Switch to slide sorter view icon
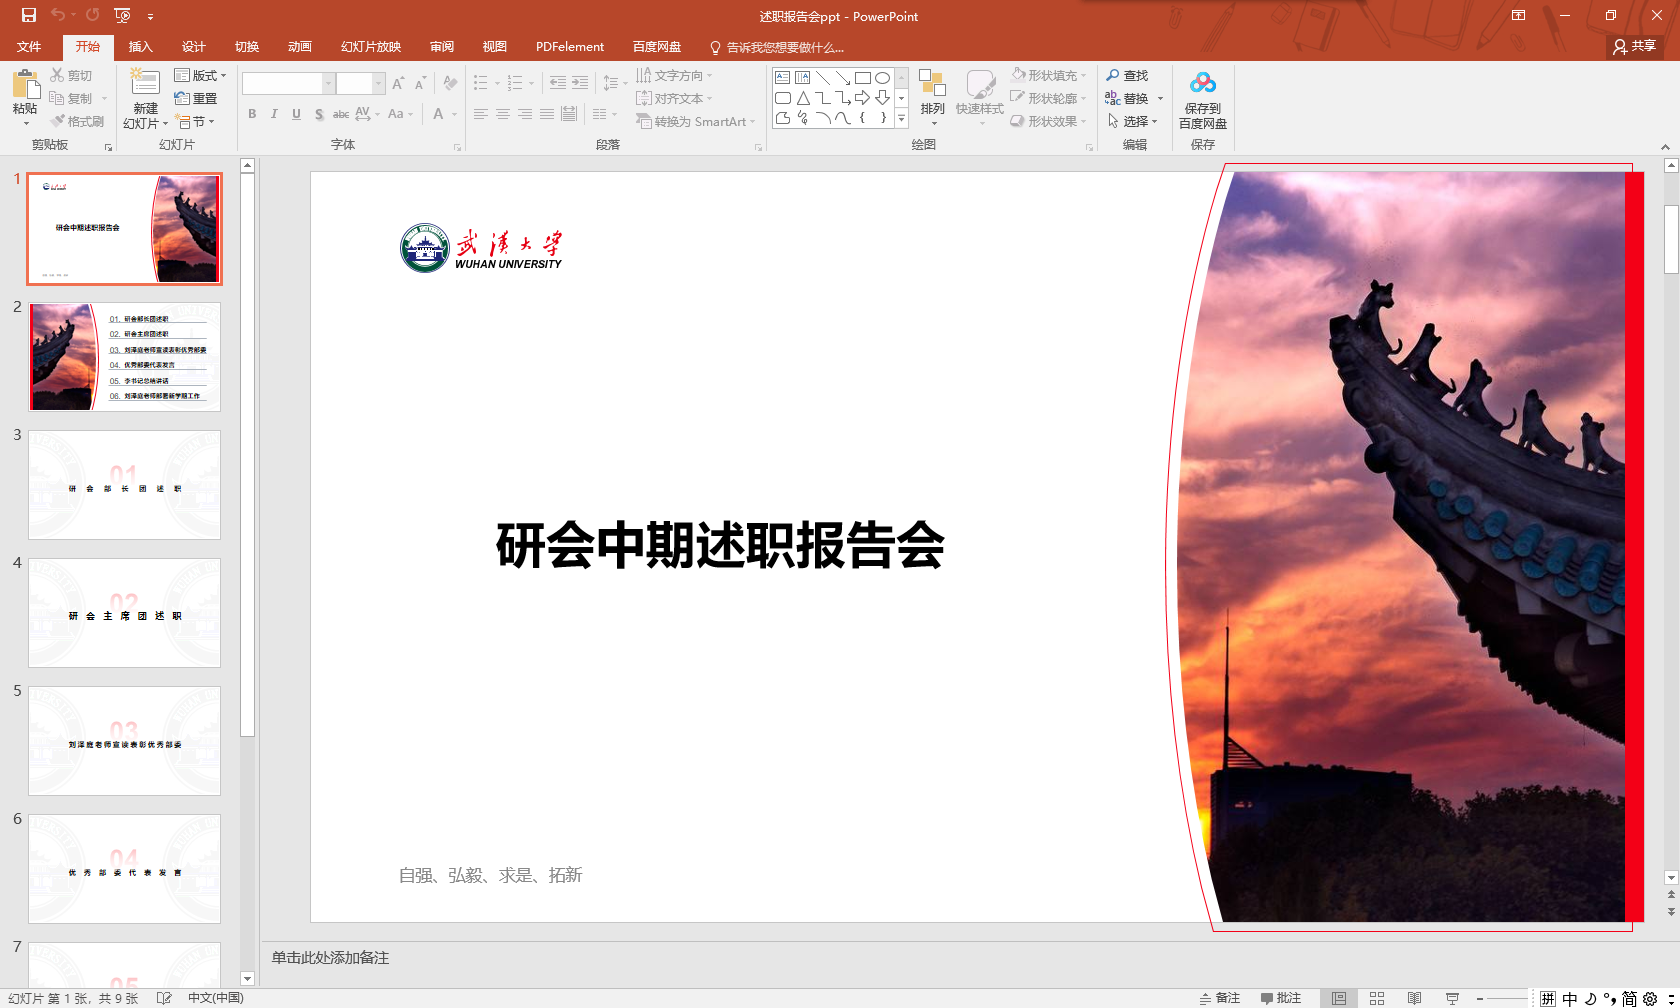The image size is (1680, 1008). point(1377,998)
